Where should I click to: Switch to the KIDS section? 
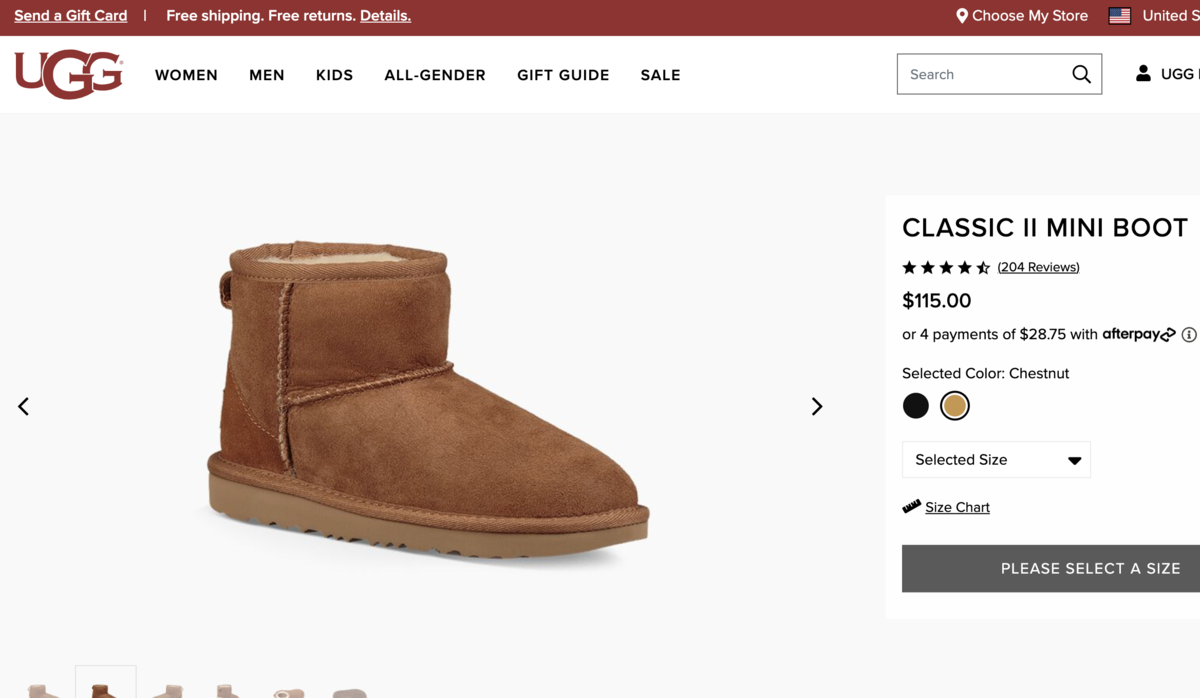click(x=334, y=75)
